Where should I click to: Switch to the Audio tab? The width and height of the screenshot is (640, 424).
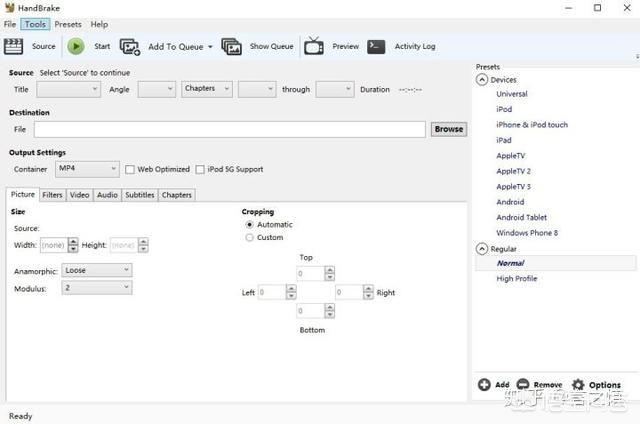pos(107,195)
